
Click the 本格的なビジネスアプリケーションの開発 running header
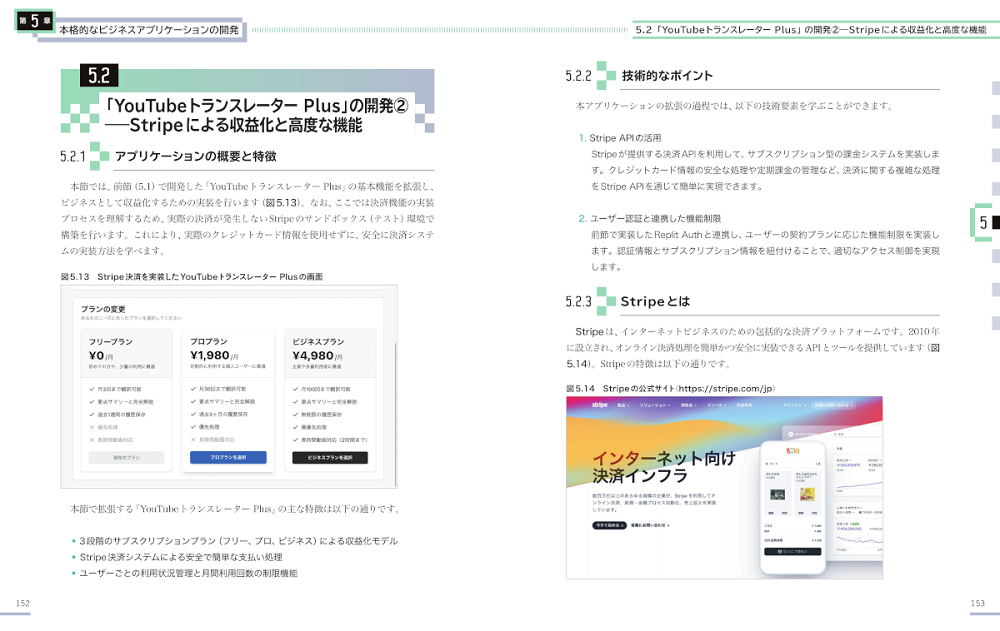(149, 30)
